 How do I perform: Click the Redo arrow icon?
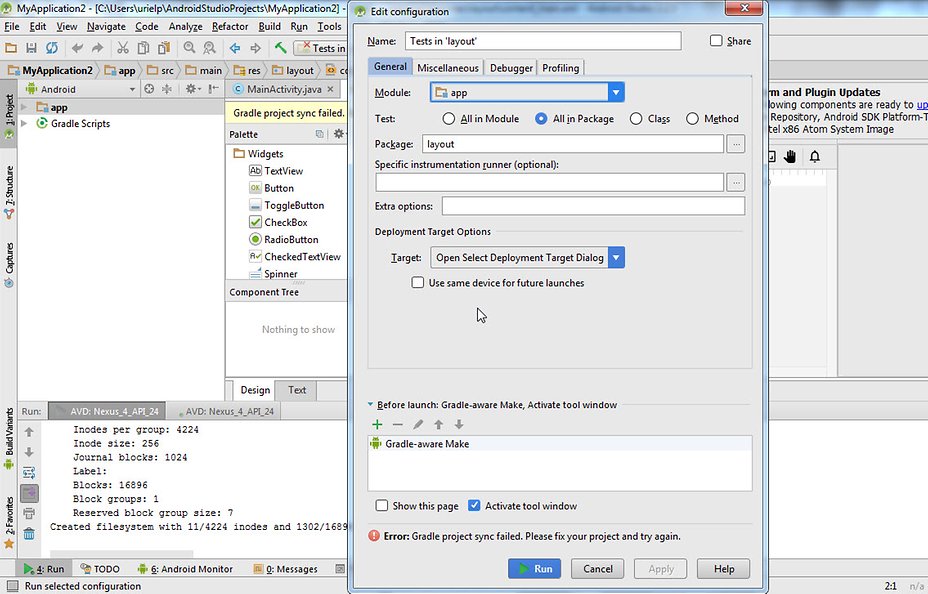[98, 48]
